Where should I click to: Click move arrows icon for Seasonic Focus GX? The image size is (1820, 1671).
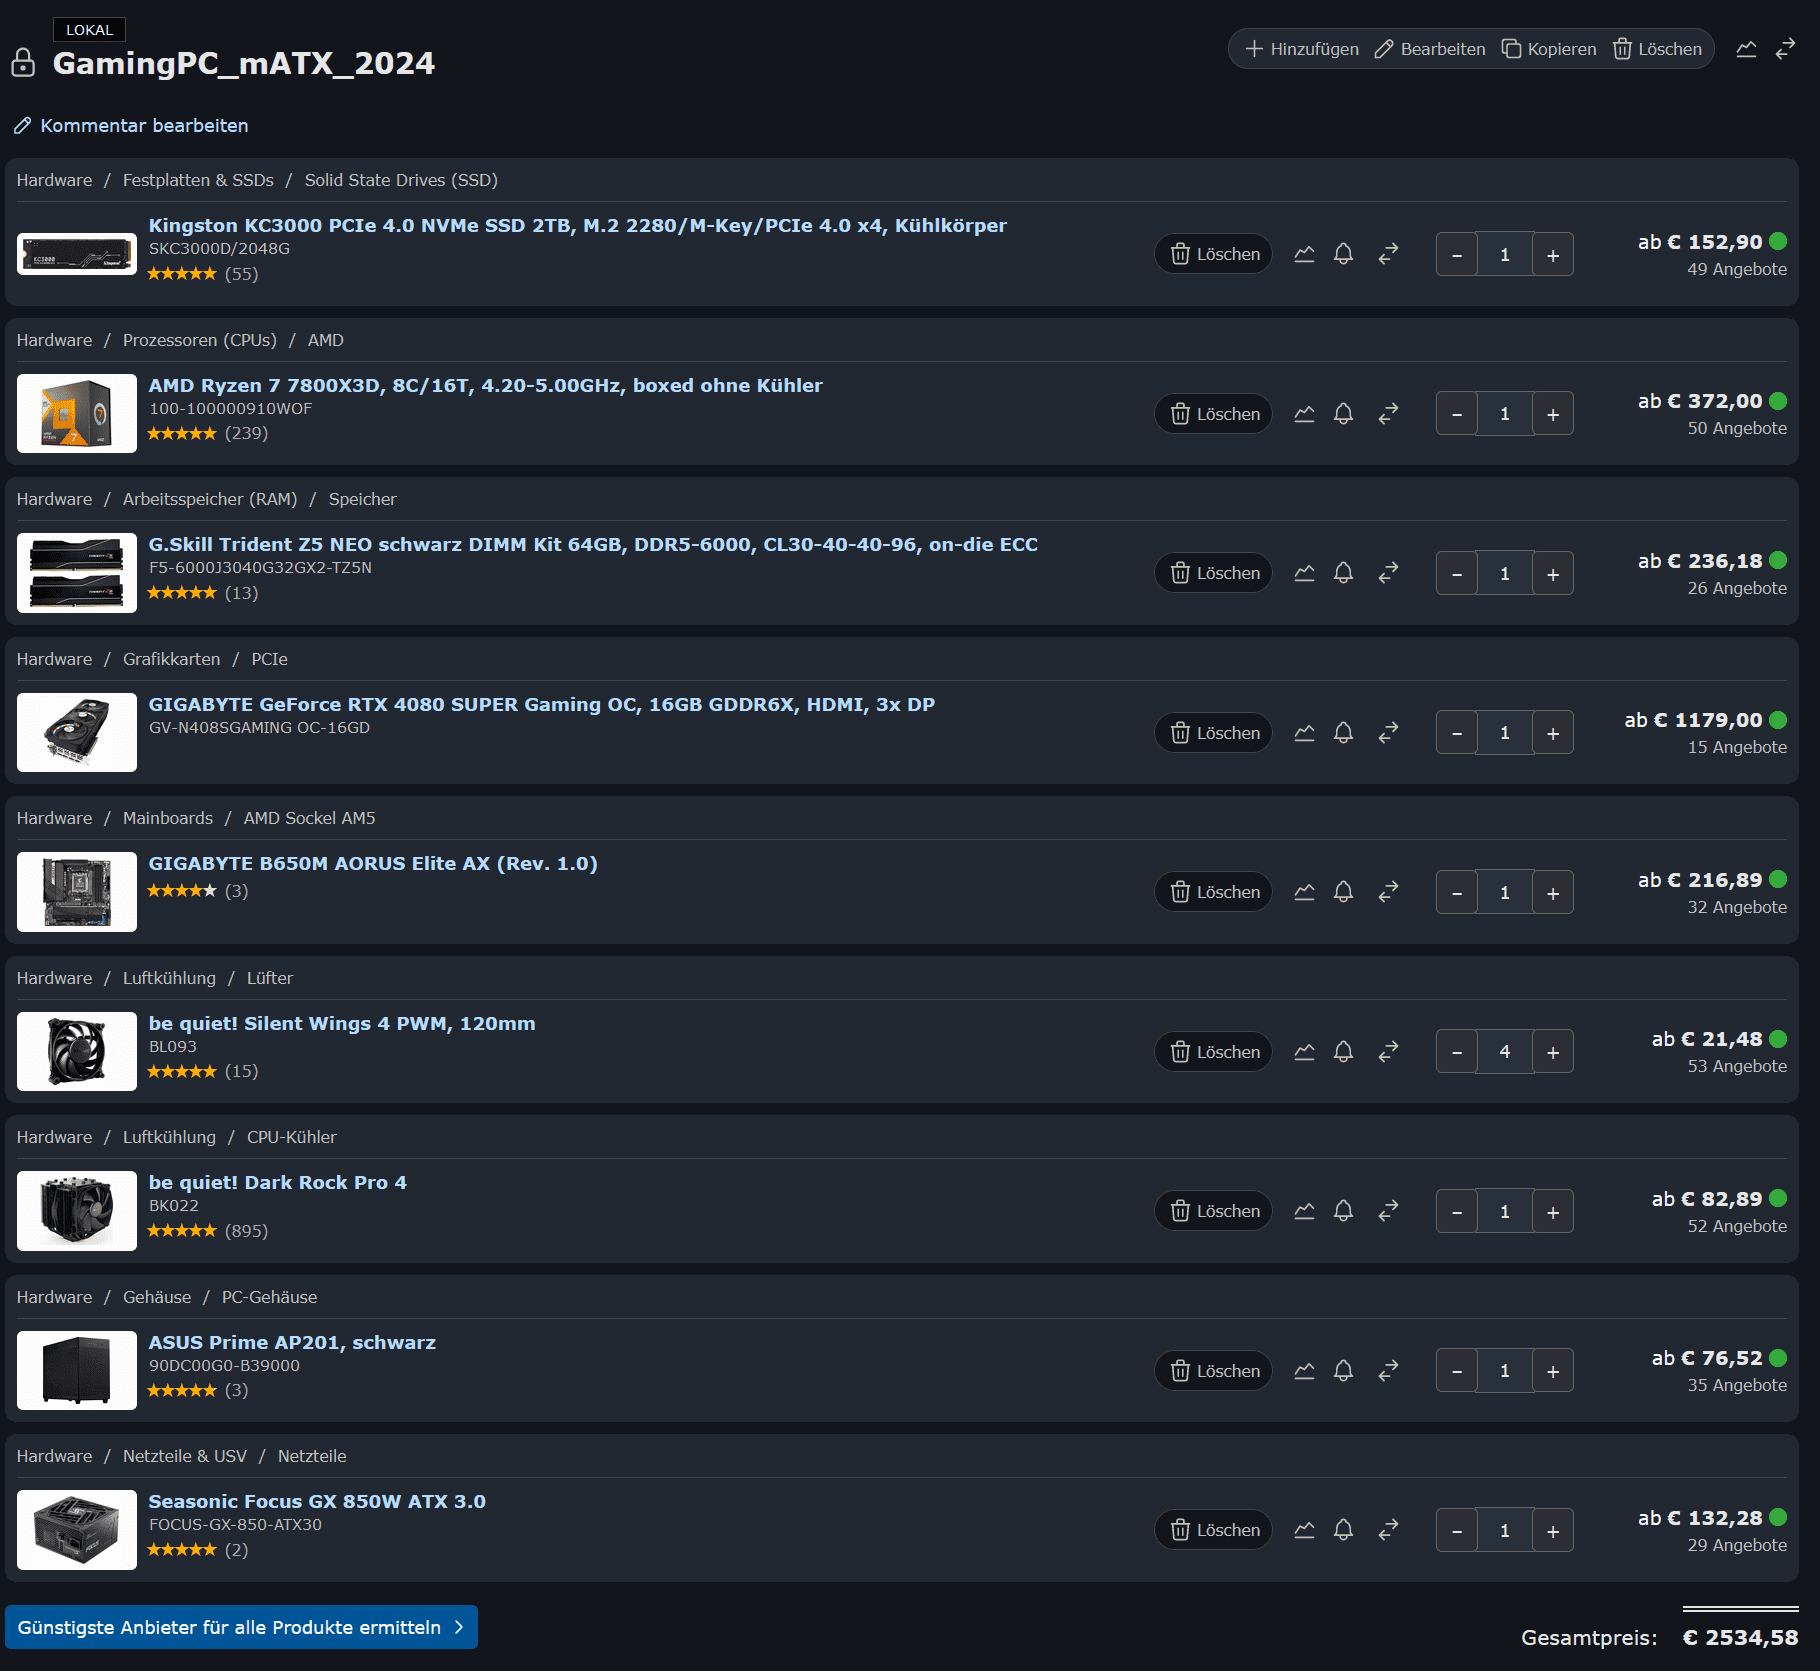pyautogui.click(x=1388, y=1530)
